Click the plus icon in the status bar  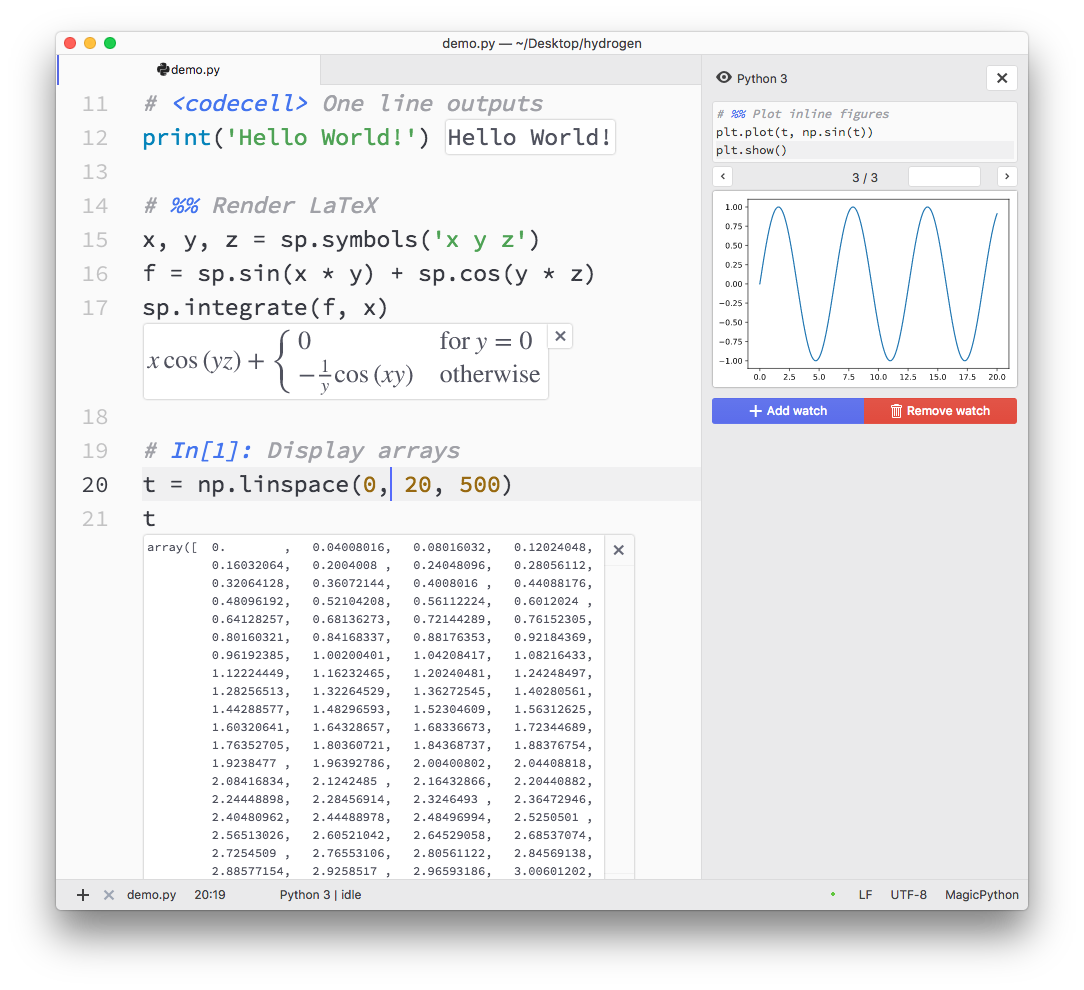(82, 895)
